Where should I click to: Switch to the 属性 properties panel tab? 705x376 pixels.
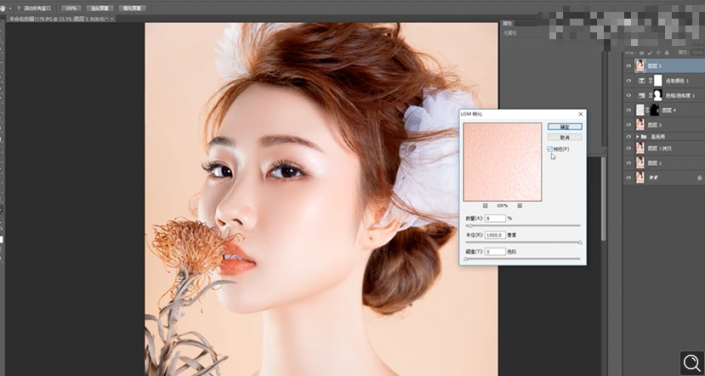pos(508,23)
